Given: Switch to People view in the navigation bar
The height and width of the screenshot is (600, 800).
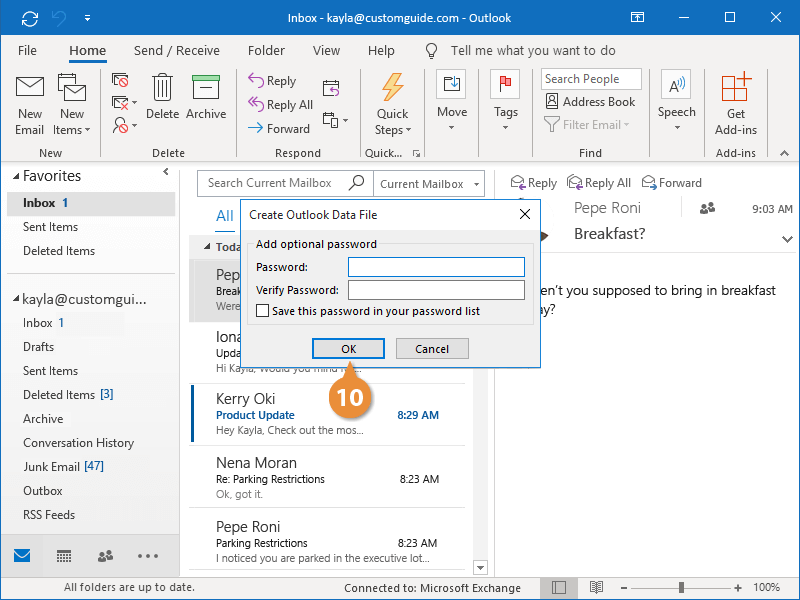Looking at the screenshot, I should [x=105, y=556].
